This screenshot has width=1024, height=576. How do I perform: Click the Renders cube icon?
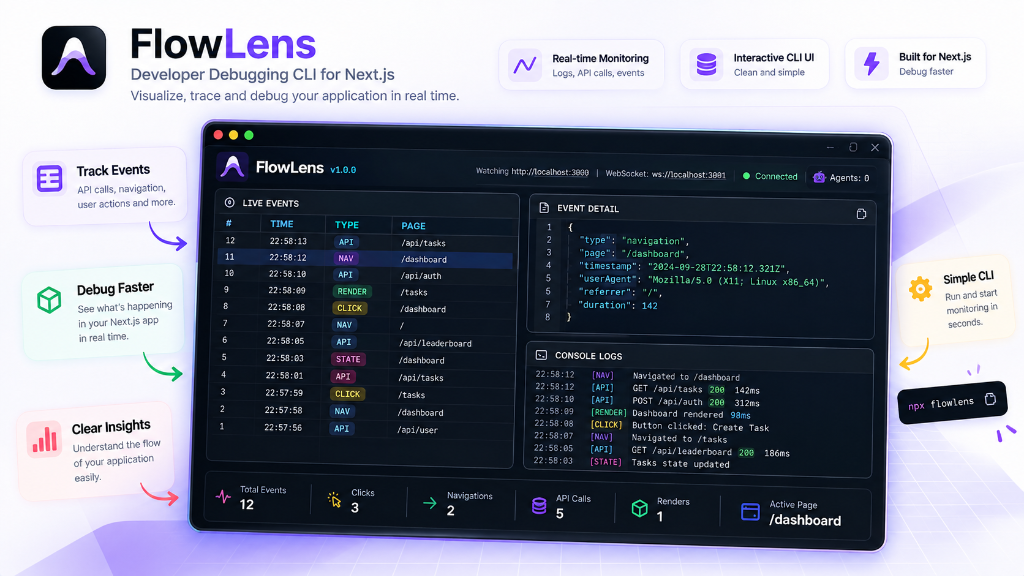[639, 508]
